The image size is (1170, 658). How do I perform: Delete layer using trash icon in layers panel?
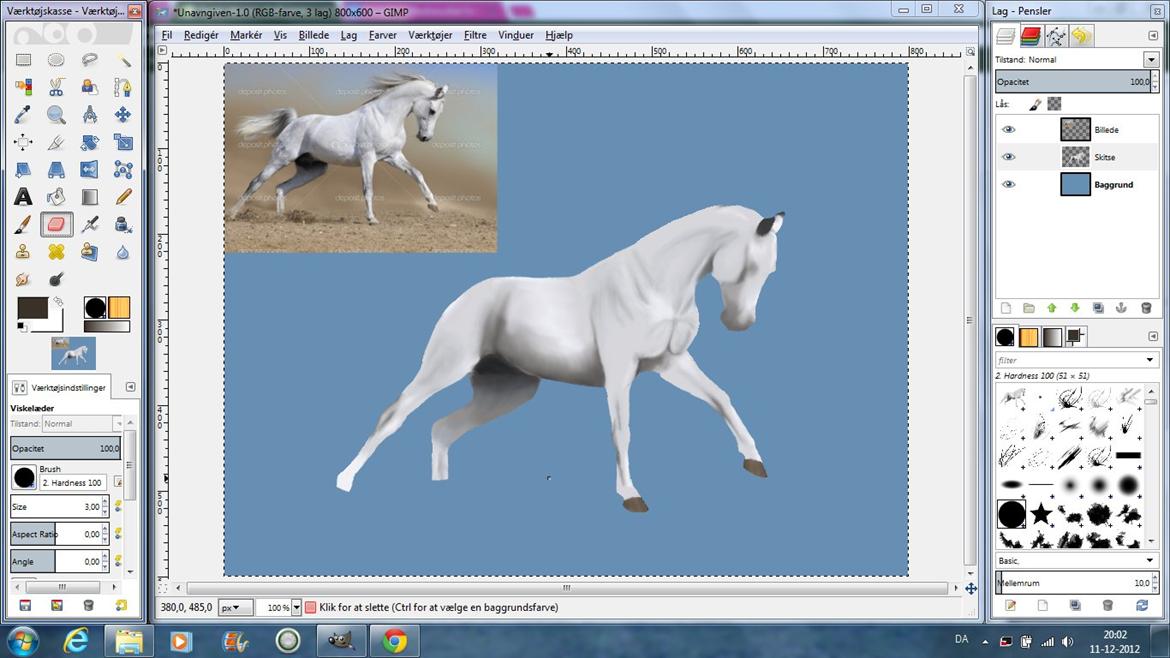(1144, 308)
